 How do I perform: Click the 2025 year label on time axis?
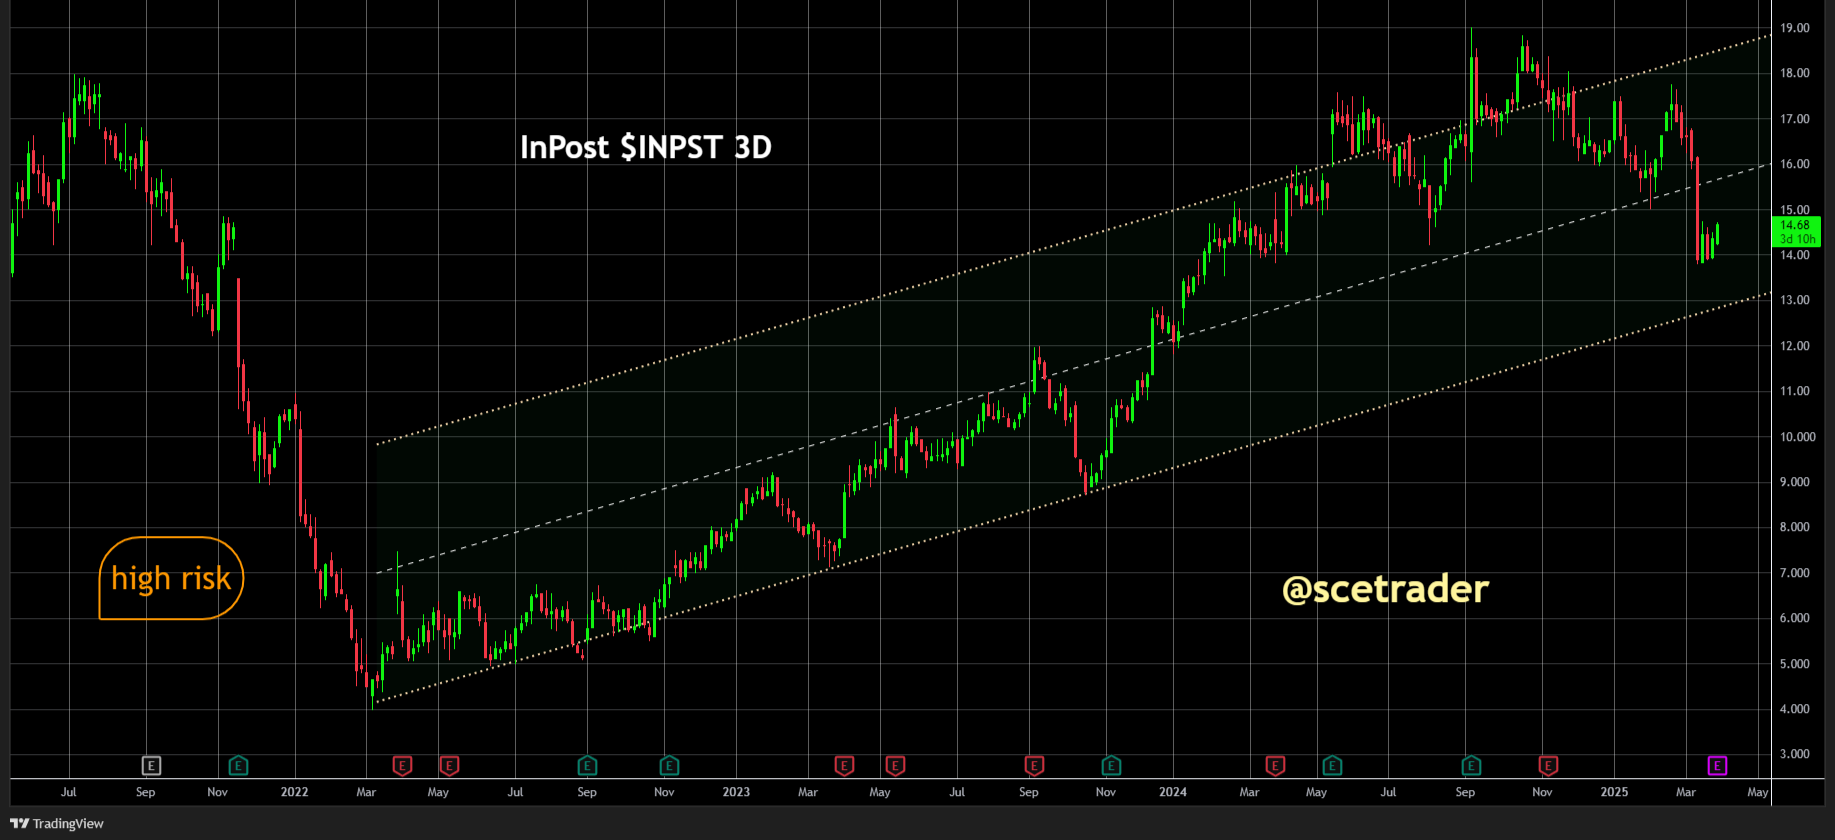click(x=1614, y=792)
